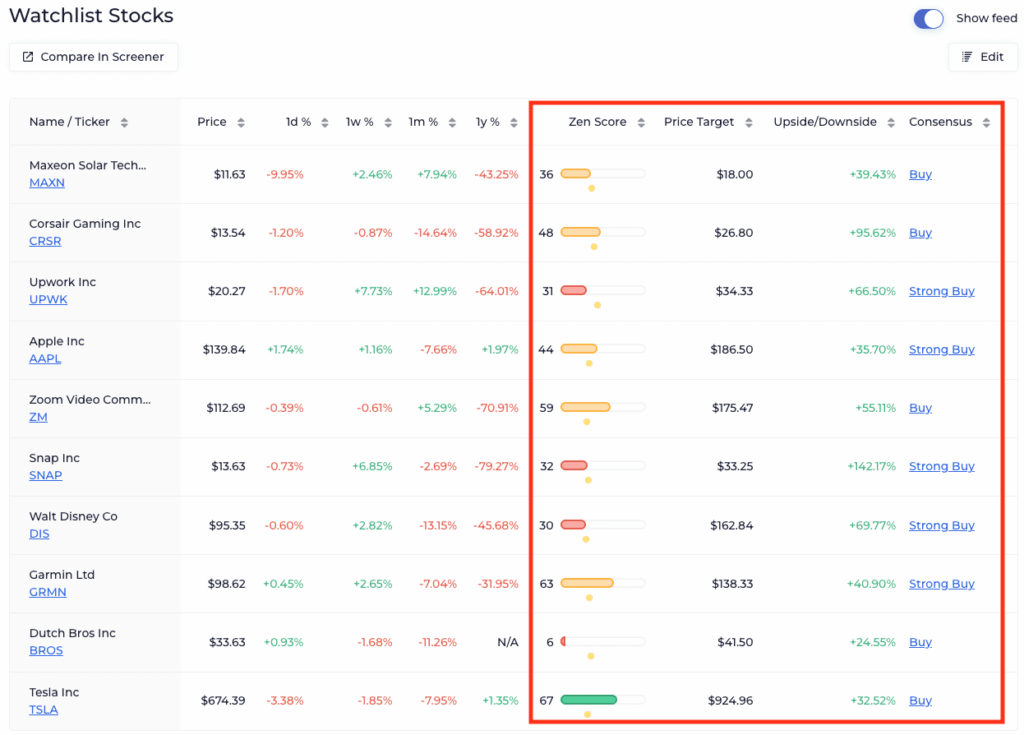Sort the Consensus column
The height and width of the screenshot is (735, 1024).
[x=986, y=123]
